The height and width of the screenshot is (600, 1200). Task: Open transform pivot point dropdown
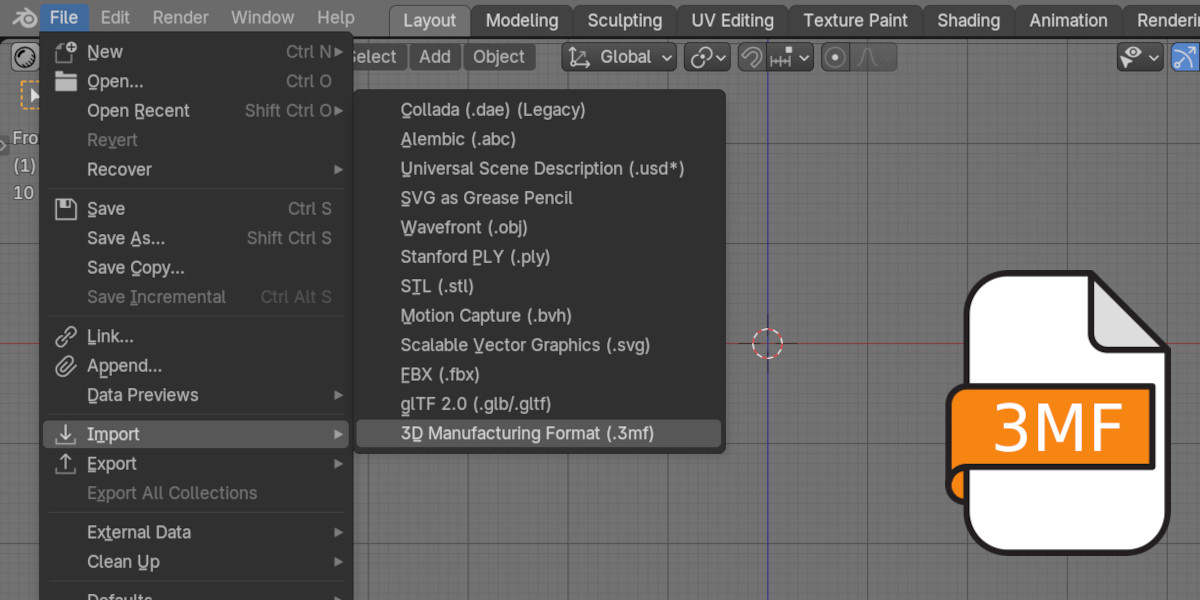(x=707, y=58)
